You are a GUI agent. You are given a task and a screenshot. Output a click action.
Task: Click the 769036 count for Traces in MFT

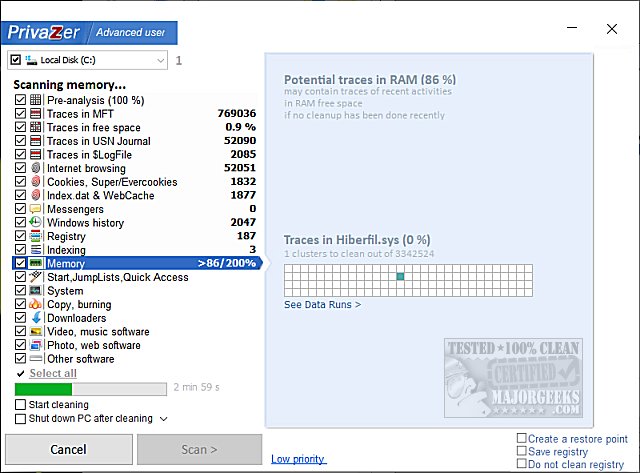click(x=237, y=113)
